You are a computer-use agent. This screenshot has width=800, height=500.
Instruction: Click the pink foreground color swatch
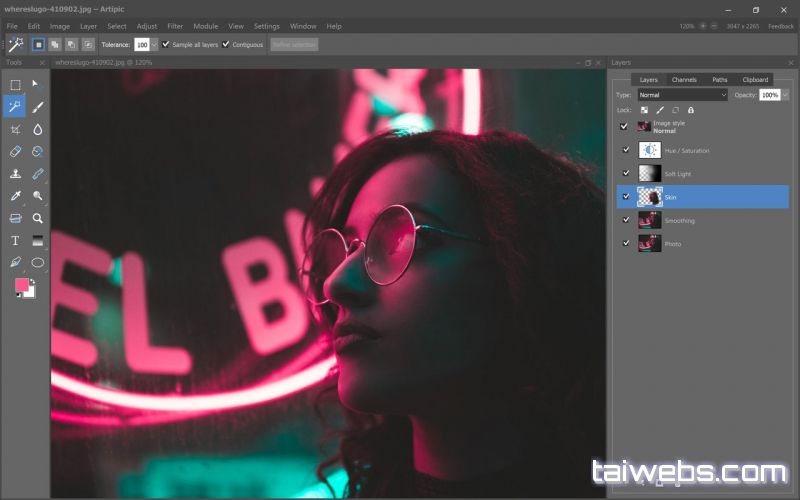(21, 285)
